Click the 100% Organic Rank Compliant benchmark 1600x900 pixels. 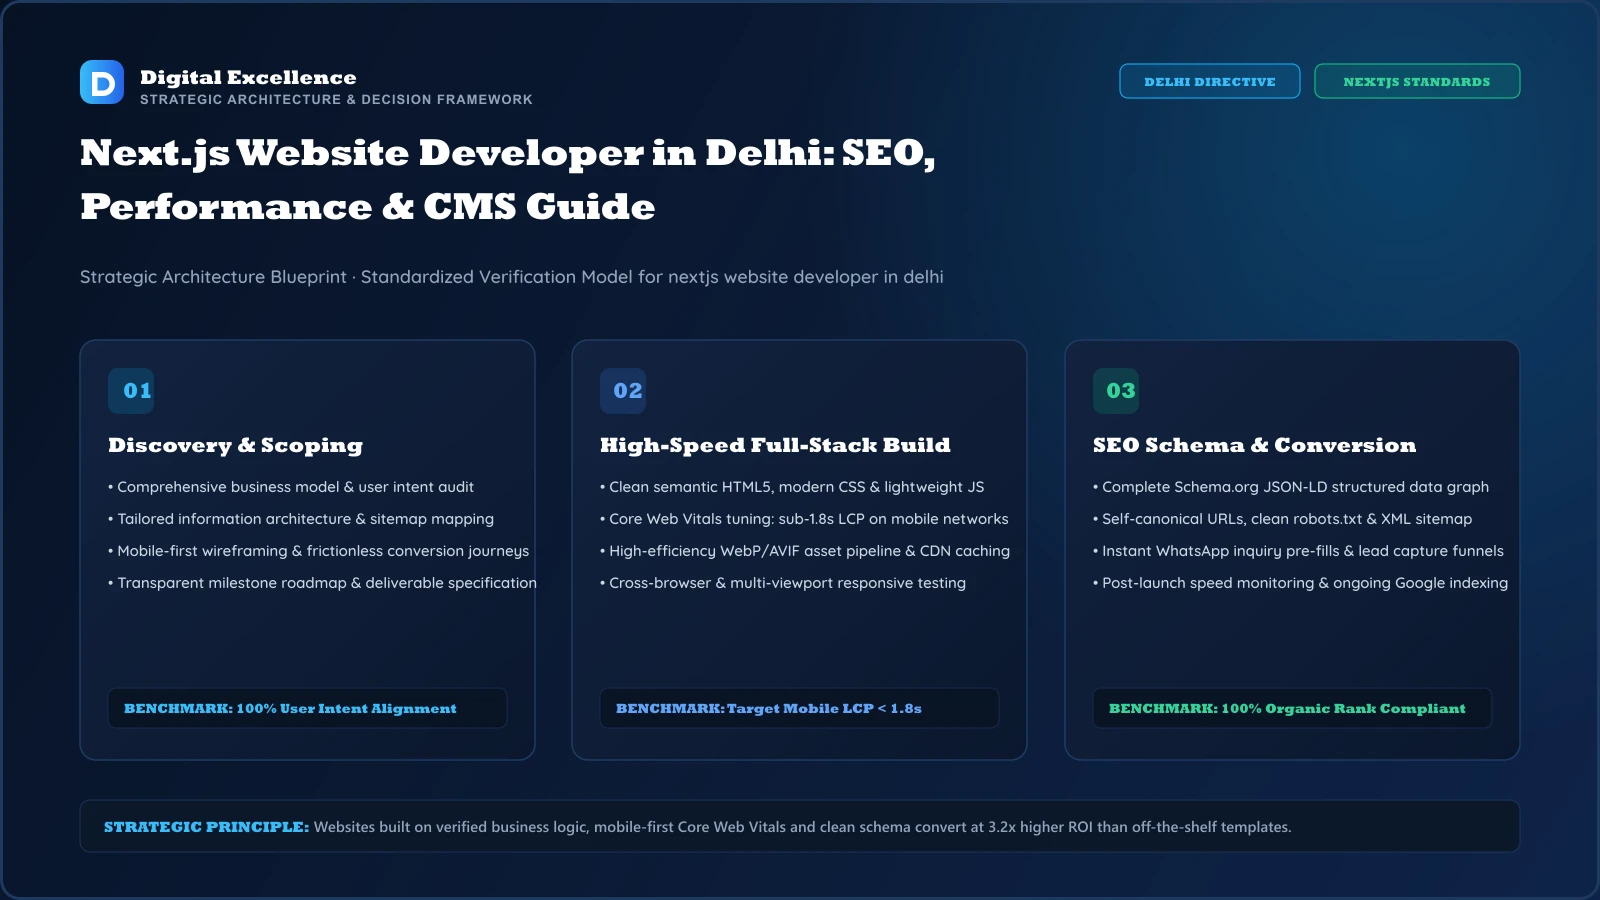[1292, 708]
